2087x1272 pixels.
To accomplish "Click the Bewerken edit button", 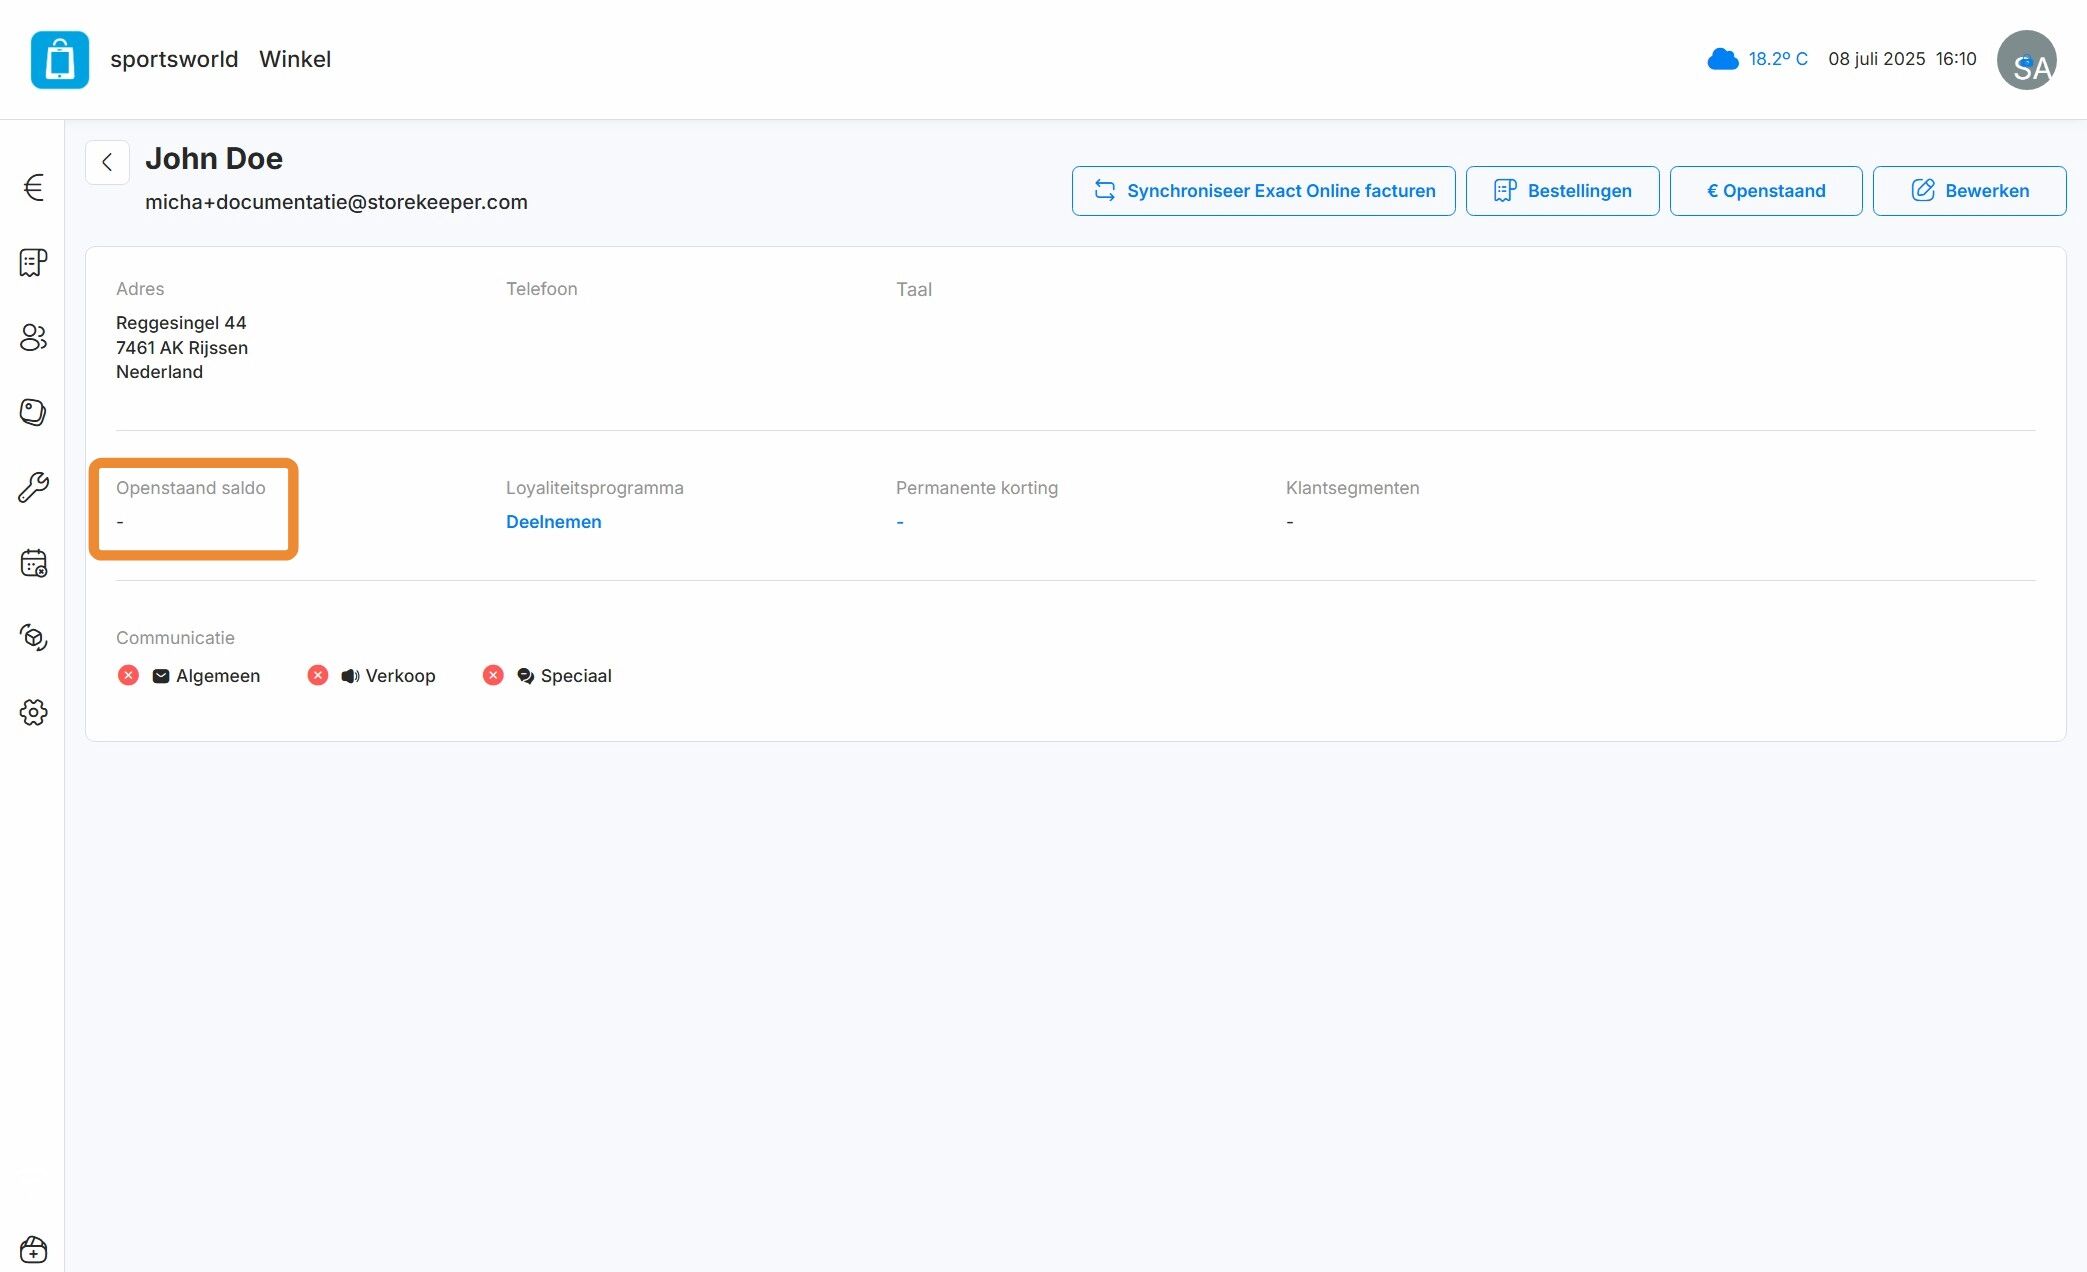I will point(1969,191).
